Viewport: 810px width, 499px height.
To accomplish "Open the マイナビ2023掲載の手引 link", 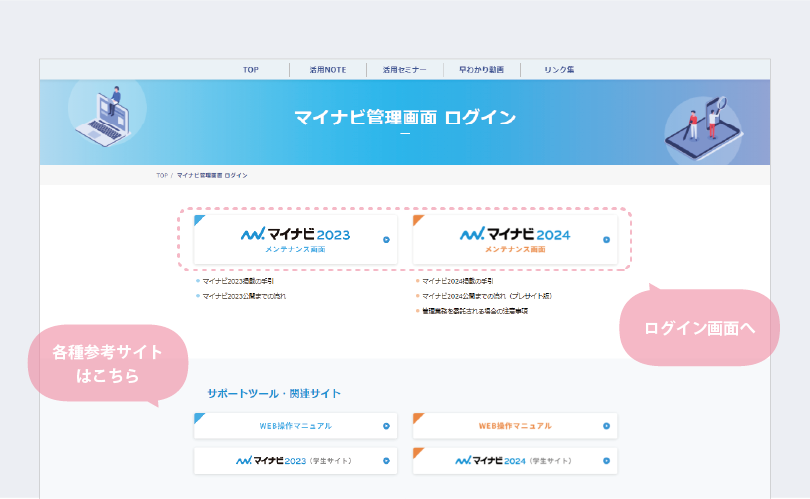I will click(238, 281).
